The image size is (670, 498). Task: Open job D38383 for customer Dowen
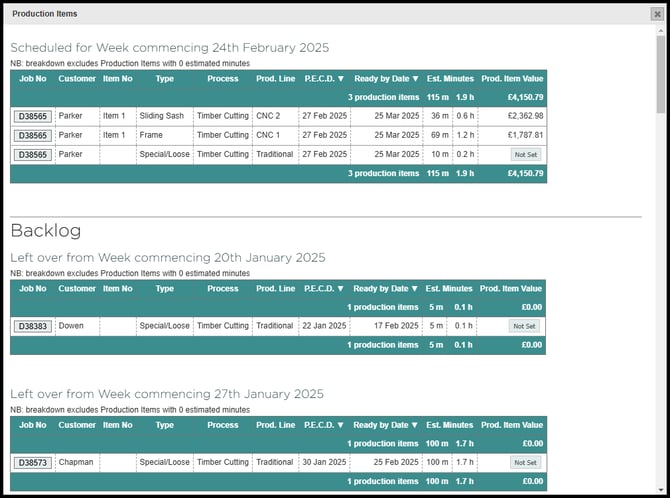pyautogui.click(x=33, y=326)
